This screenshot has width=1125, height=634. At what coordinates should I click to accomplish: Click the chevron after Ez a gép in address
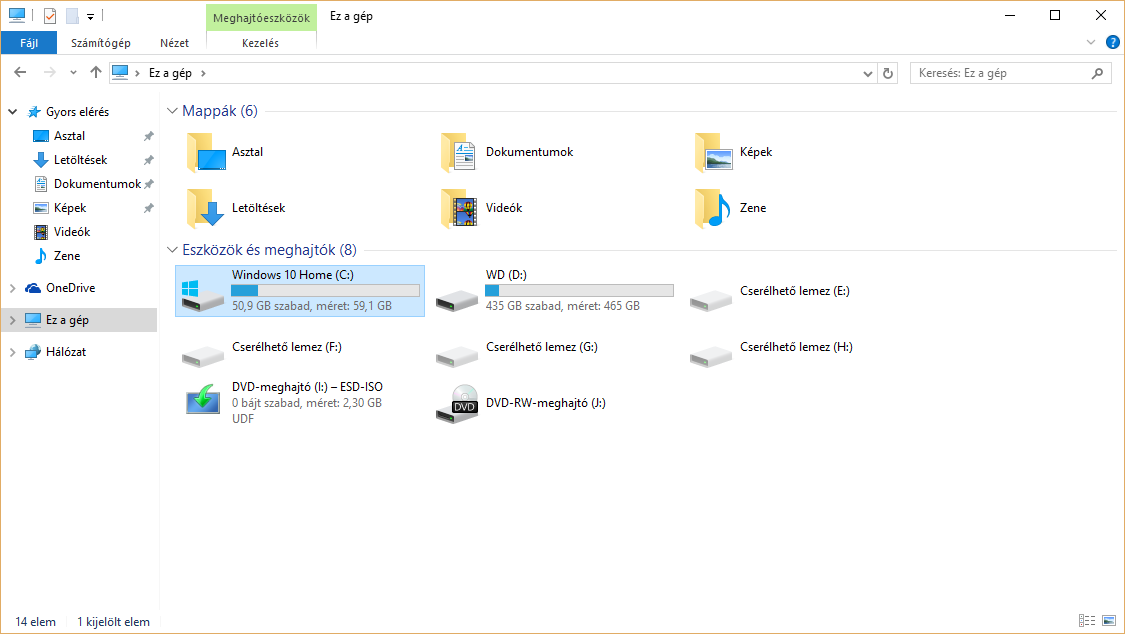tap(204, 73)
